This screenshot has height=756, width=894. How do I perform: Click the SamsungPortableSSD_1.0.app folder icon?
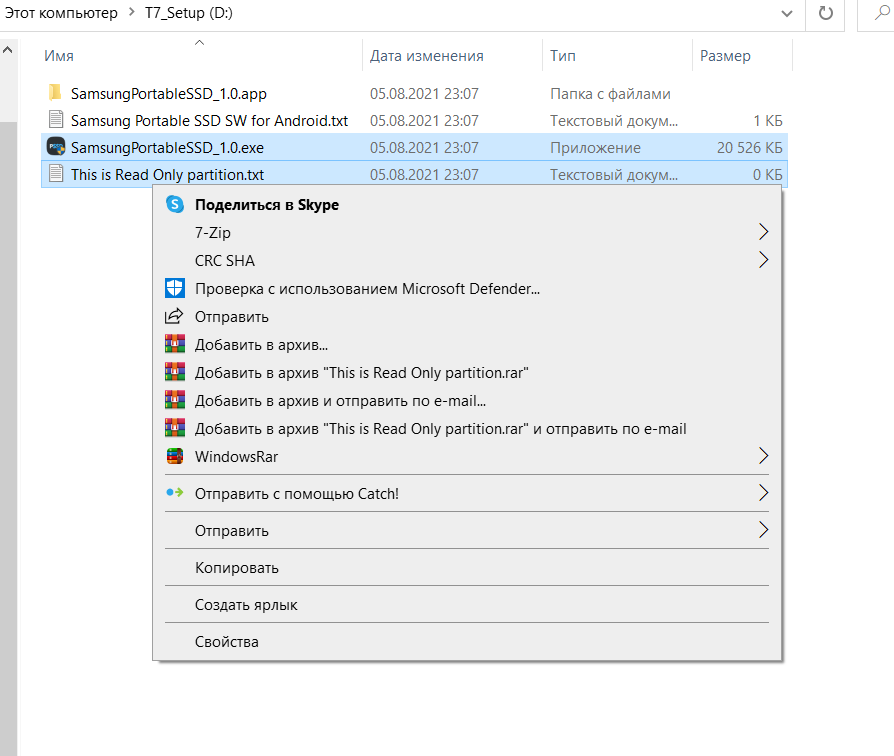pos(56,93)
